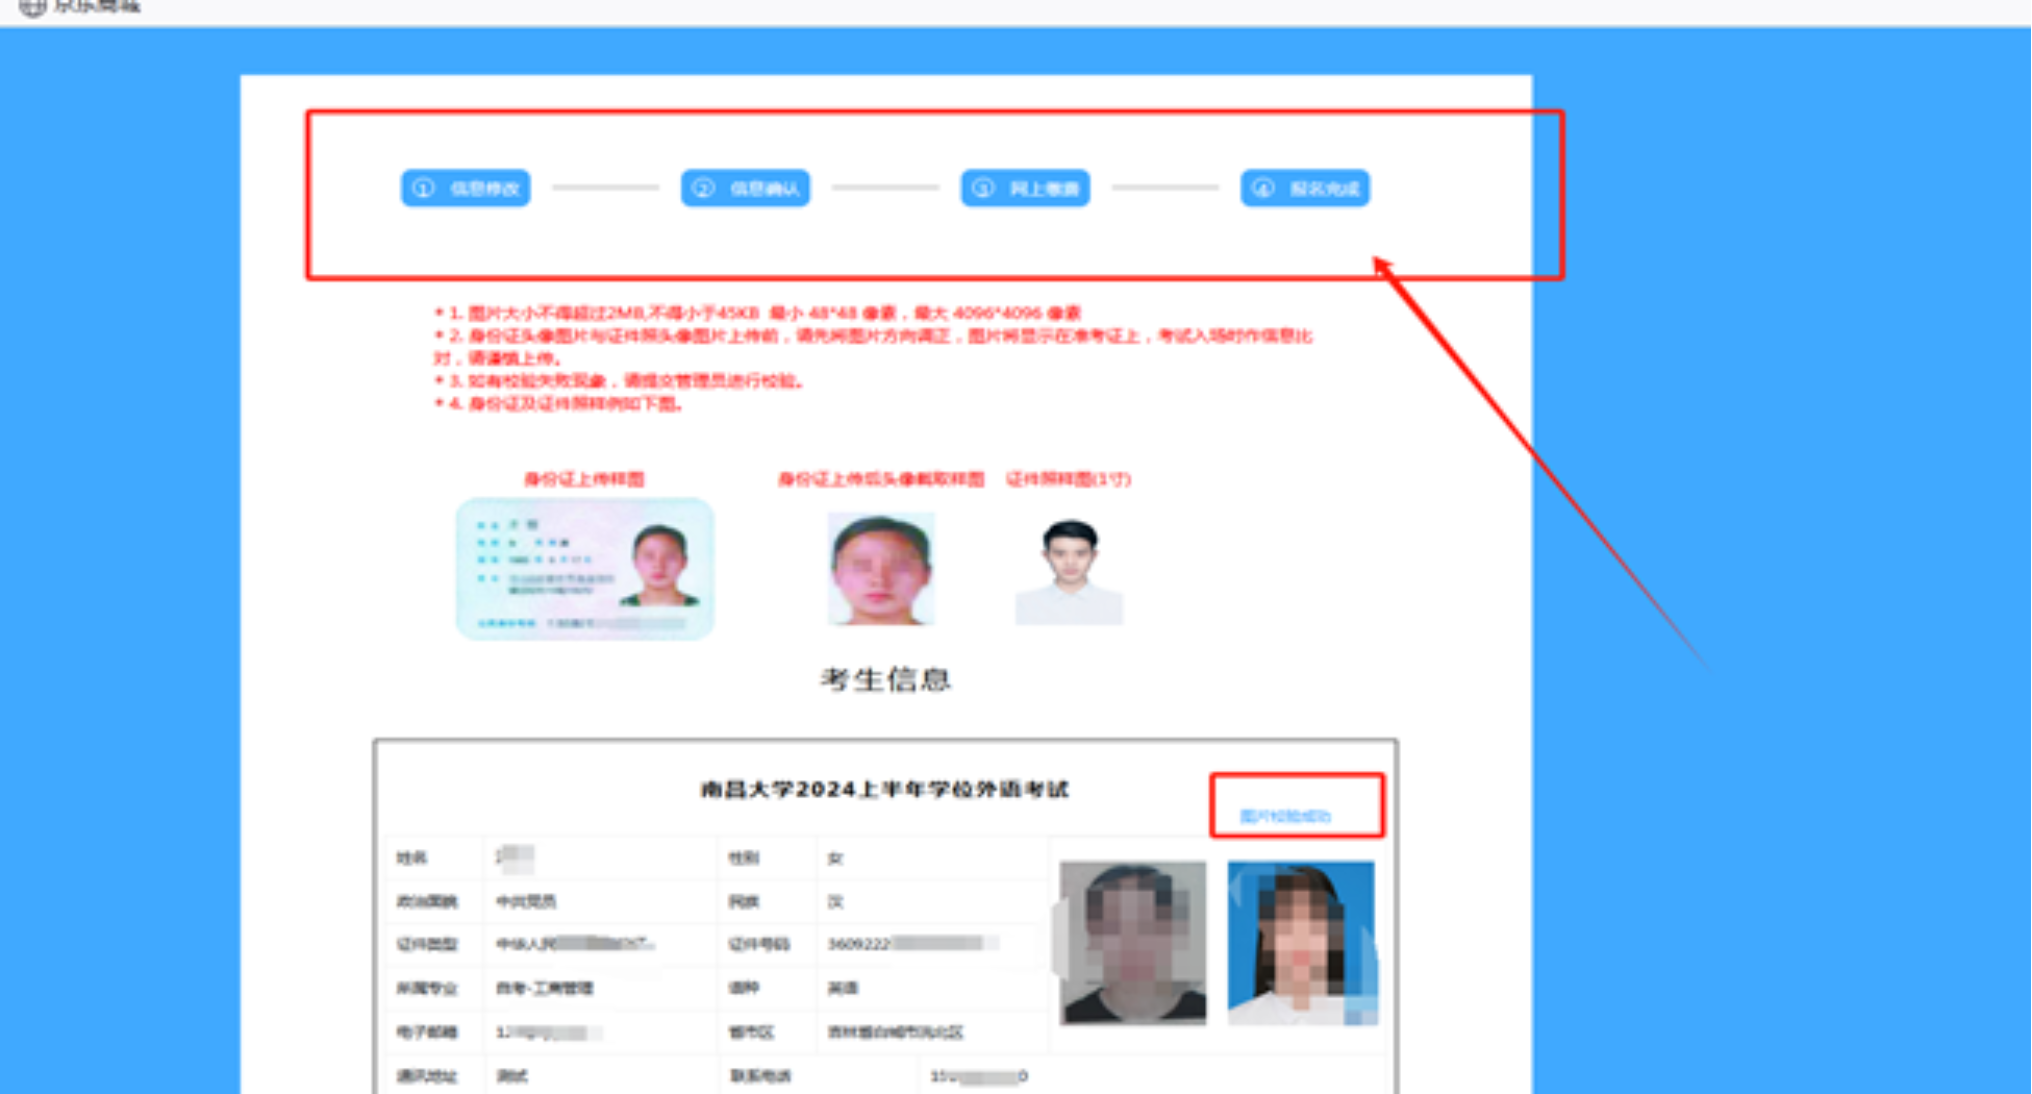Open the sample ID card image
Image resolution: width=2032 pixels, height=1094 pixels.
(585, 568)
